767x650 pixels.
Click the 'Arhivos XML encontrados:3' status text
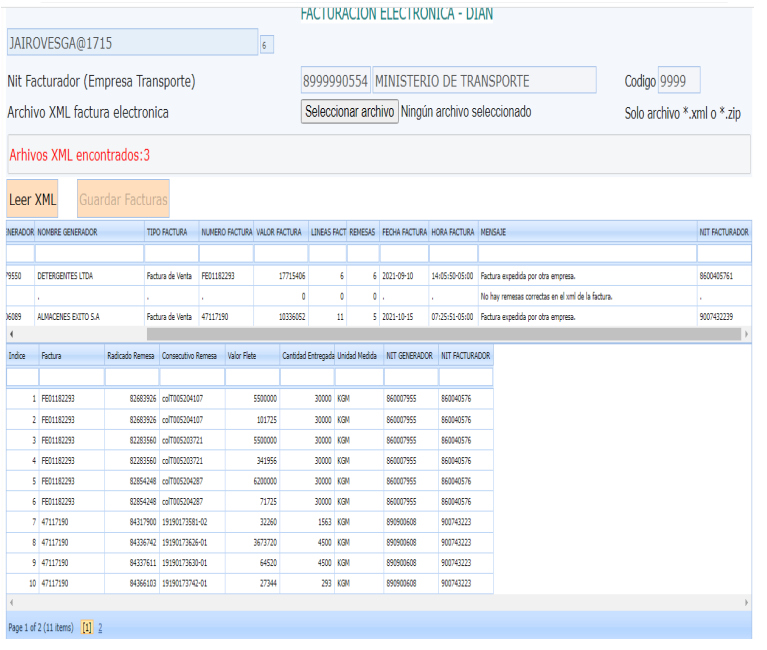click(80, 156)
